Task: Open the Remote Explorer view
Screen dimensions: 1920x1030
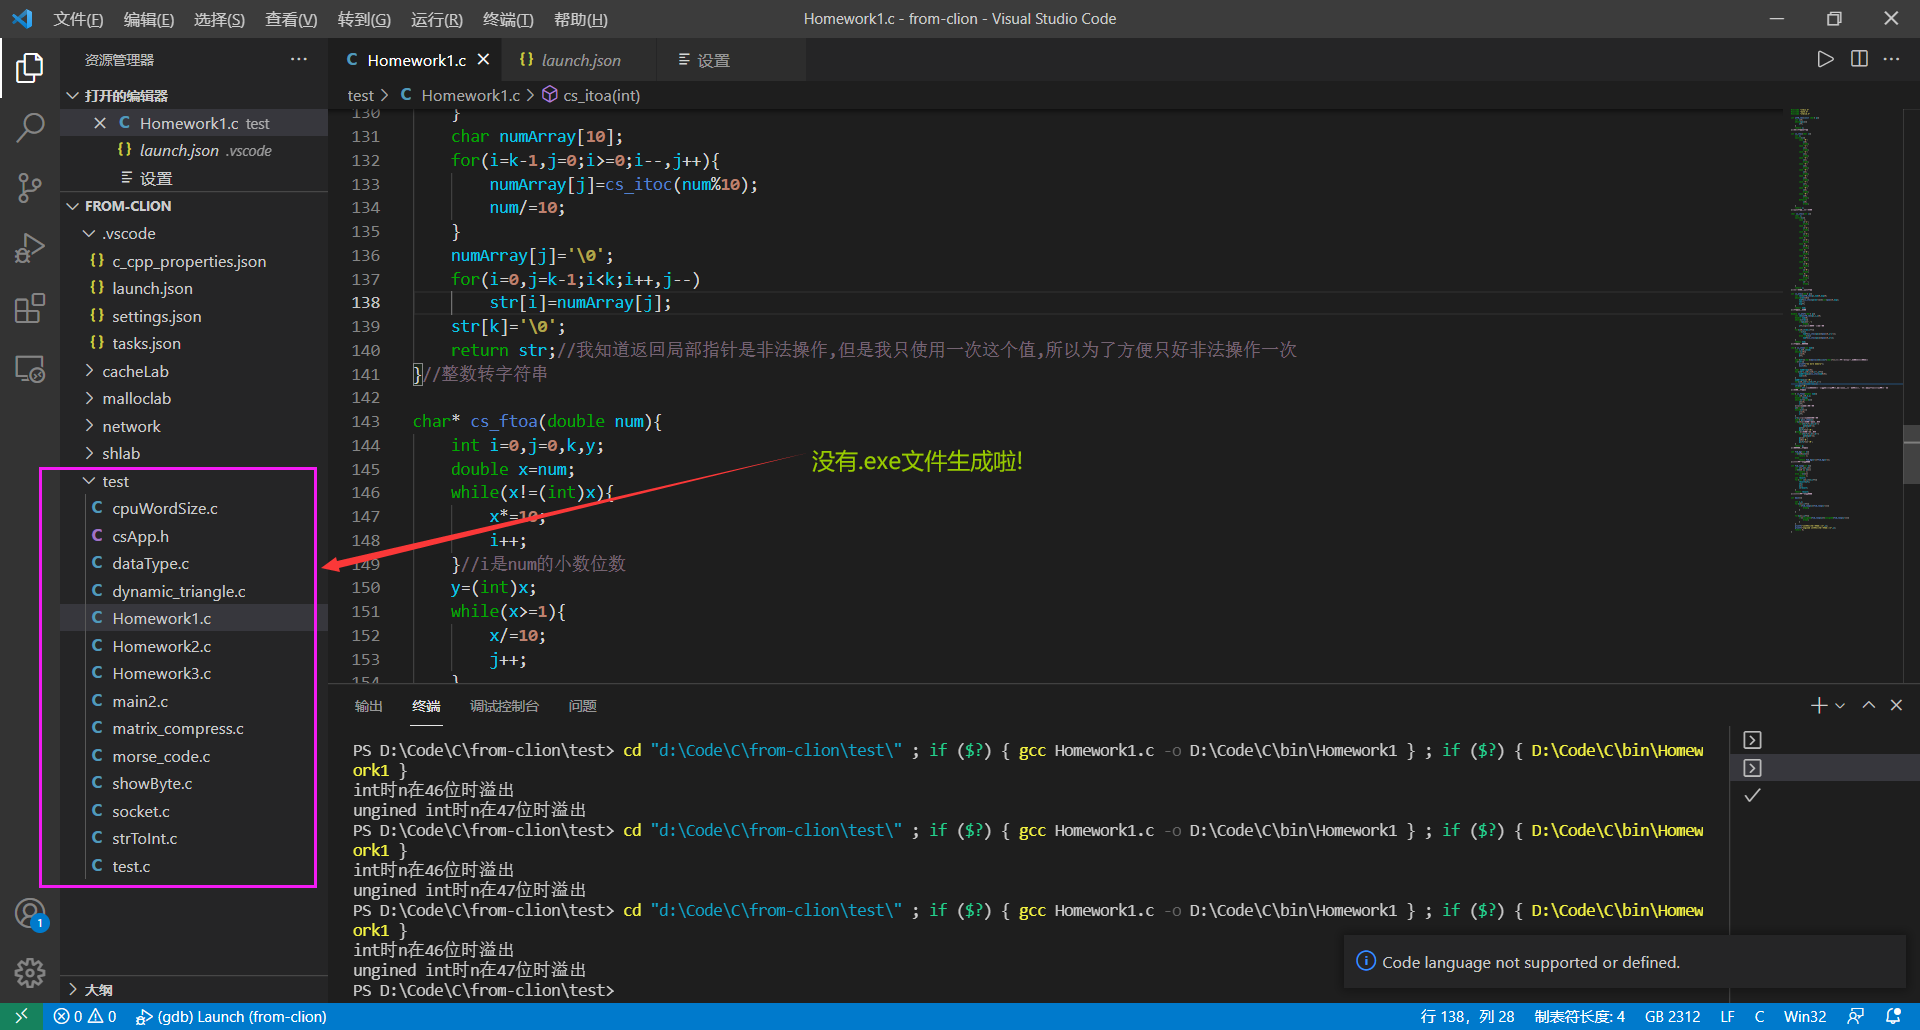Action: 30,369
